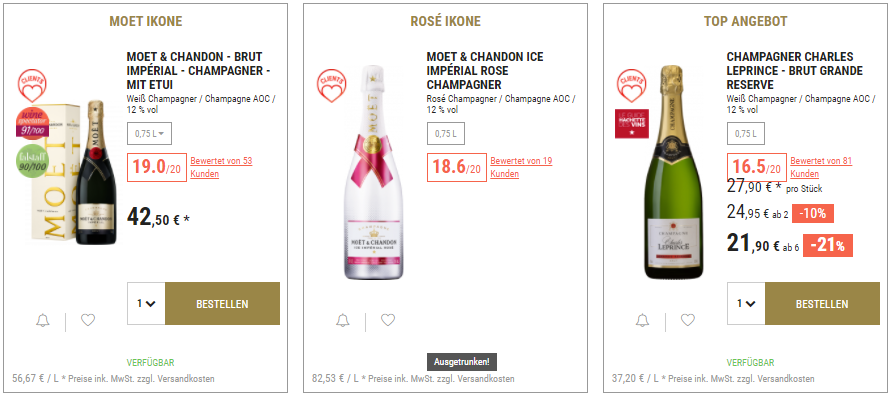Screen dimensions: 892x397
Task: Click Guide Hachette des Vins badge
Action: coord(631,123)
